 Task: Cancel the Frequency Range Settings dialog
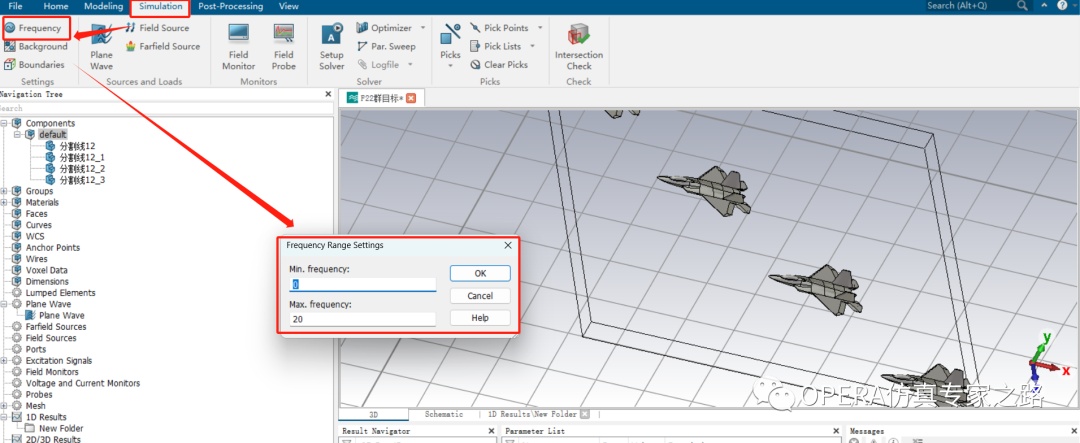tap(480, 296)
